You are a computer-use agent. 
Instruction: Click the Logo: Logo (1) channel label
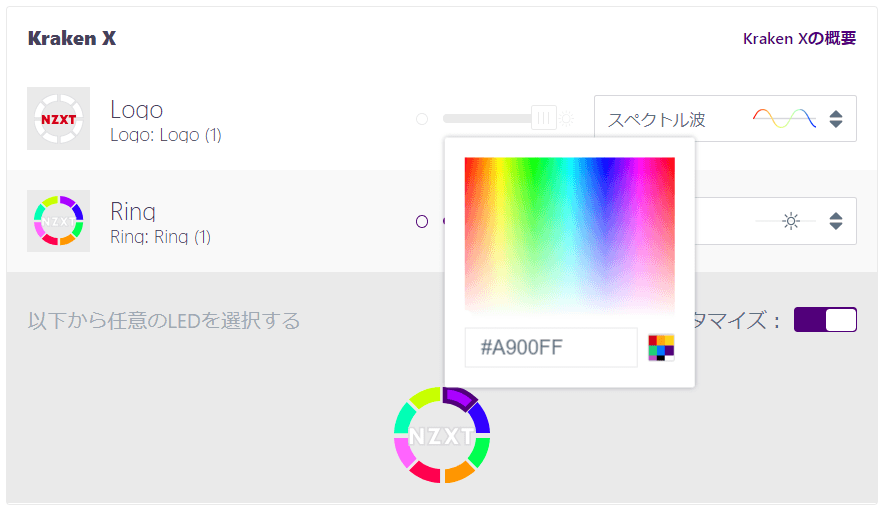[x=166, y=135]
